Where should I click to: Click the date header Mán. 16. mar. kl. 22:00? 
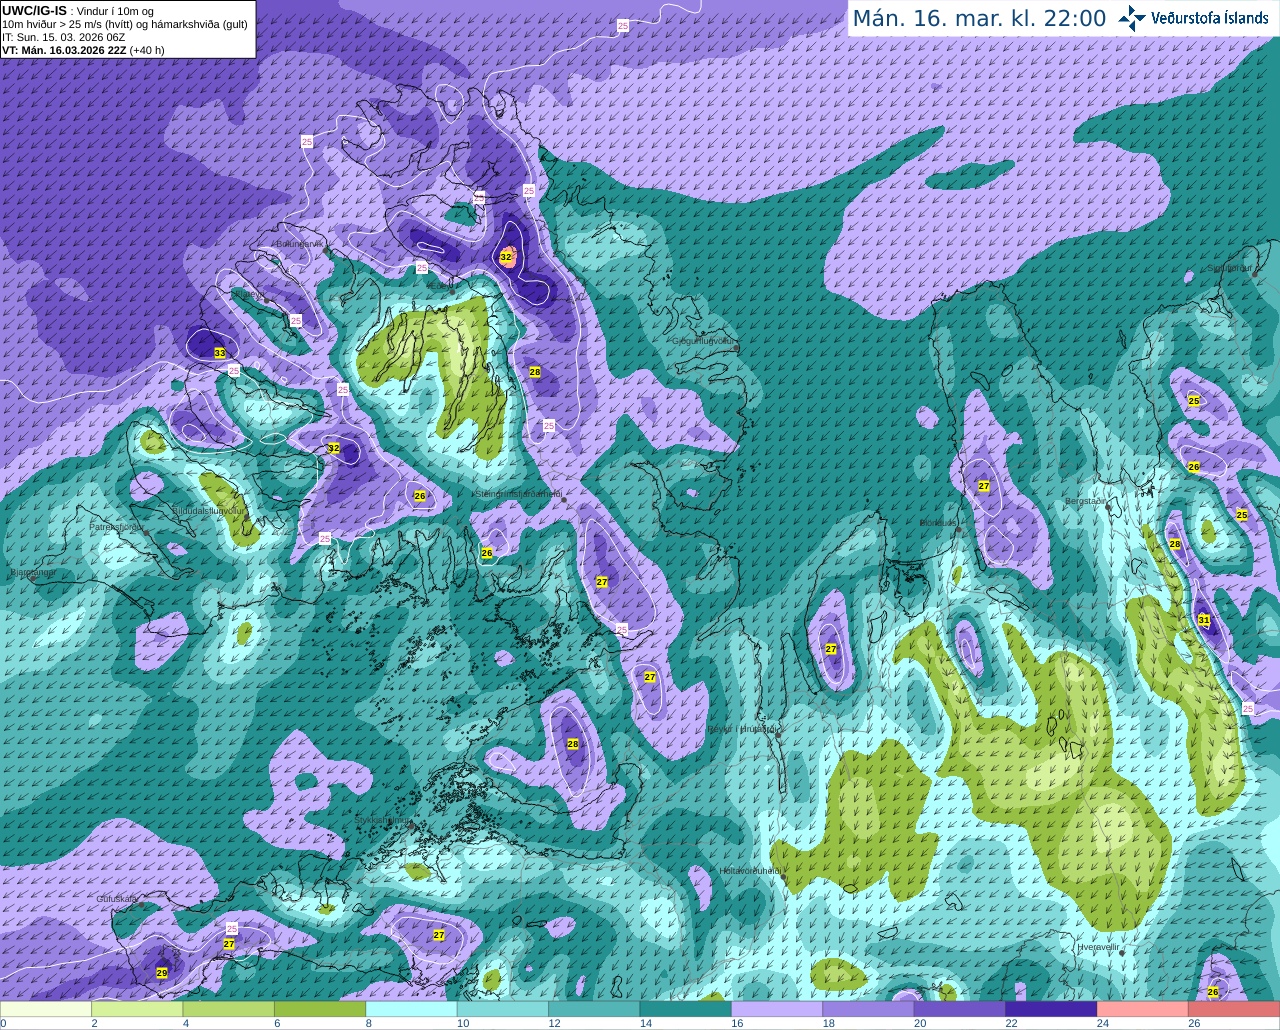point(979,19)
